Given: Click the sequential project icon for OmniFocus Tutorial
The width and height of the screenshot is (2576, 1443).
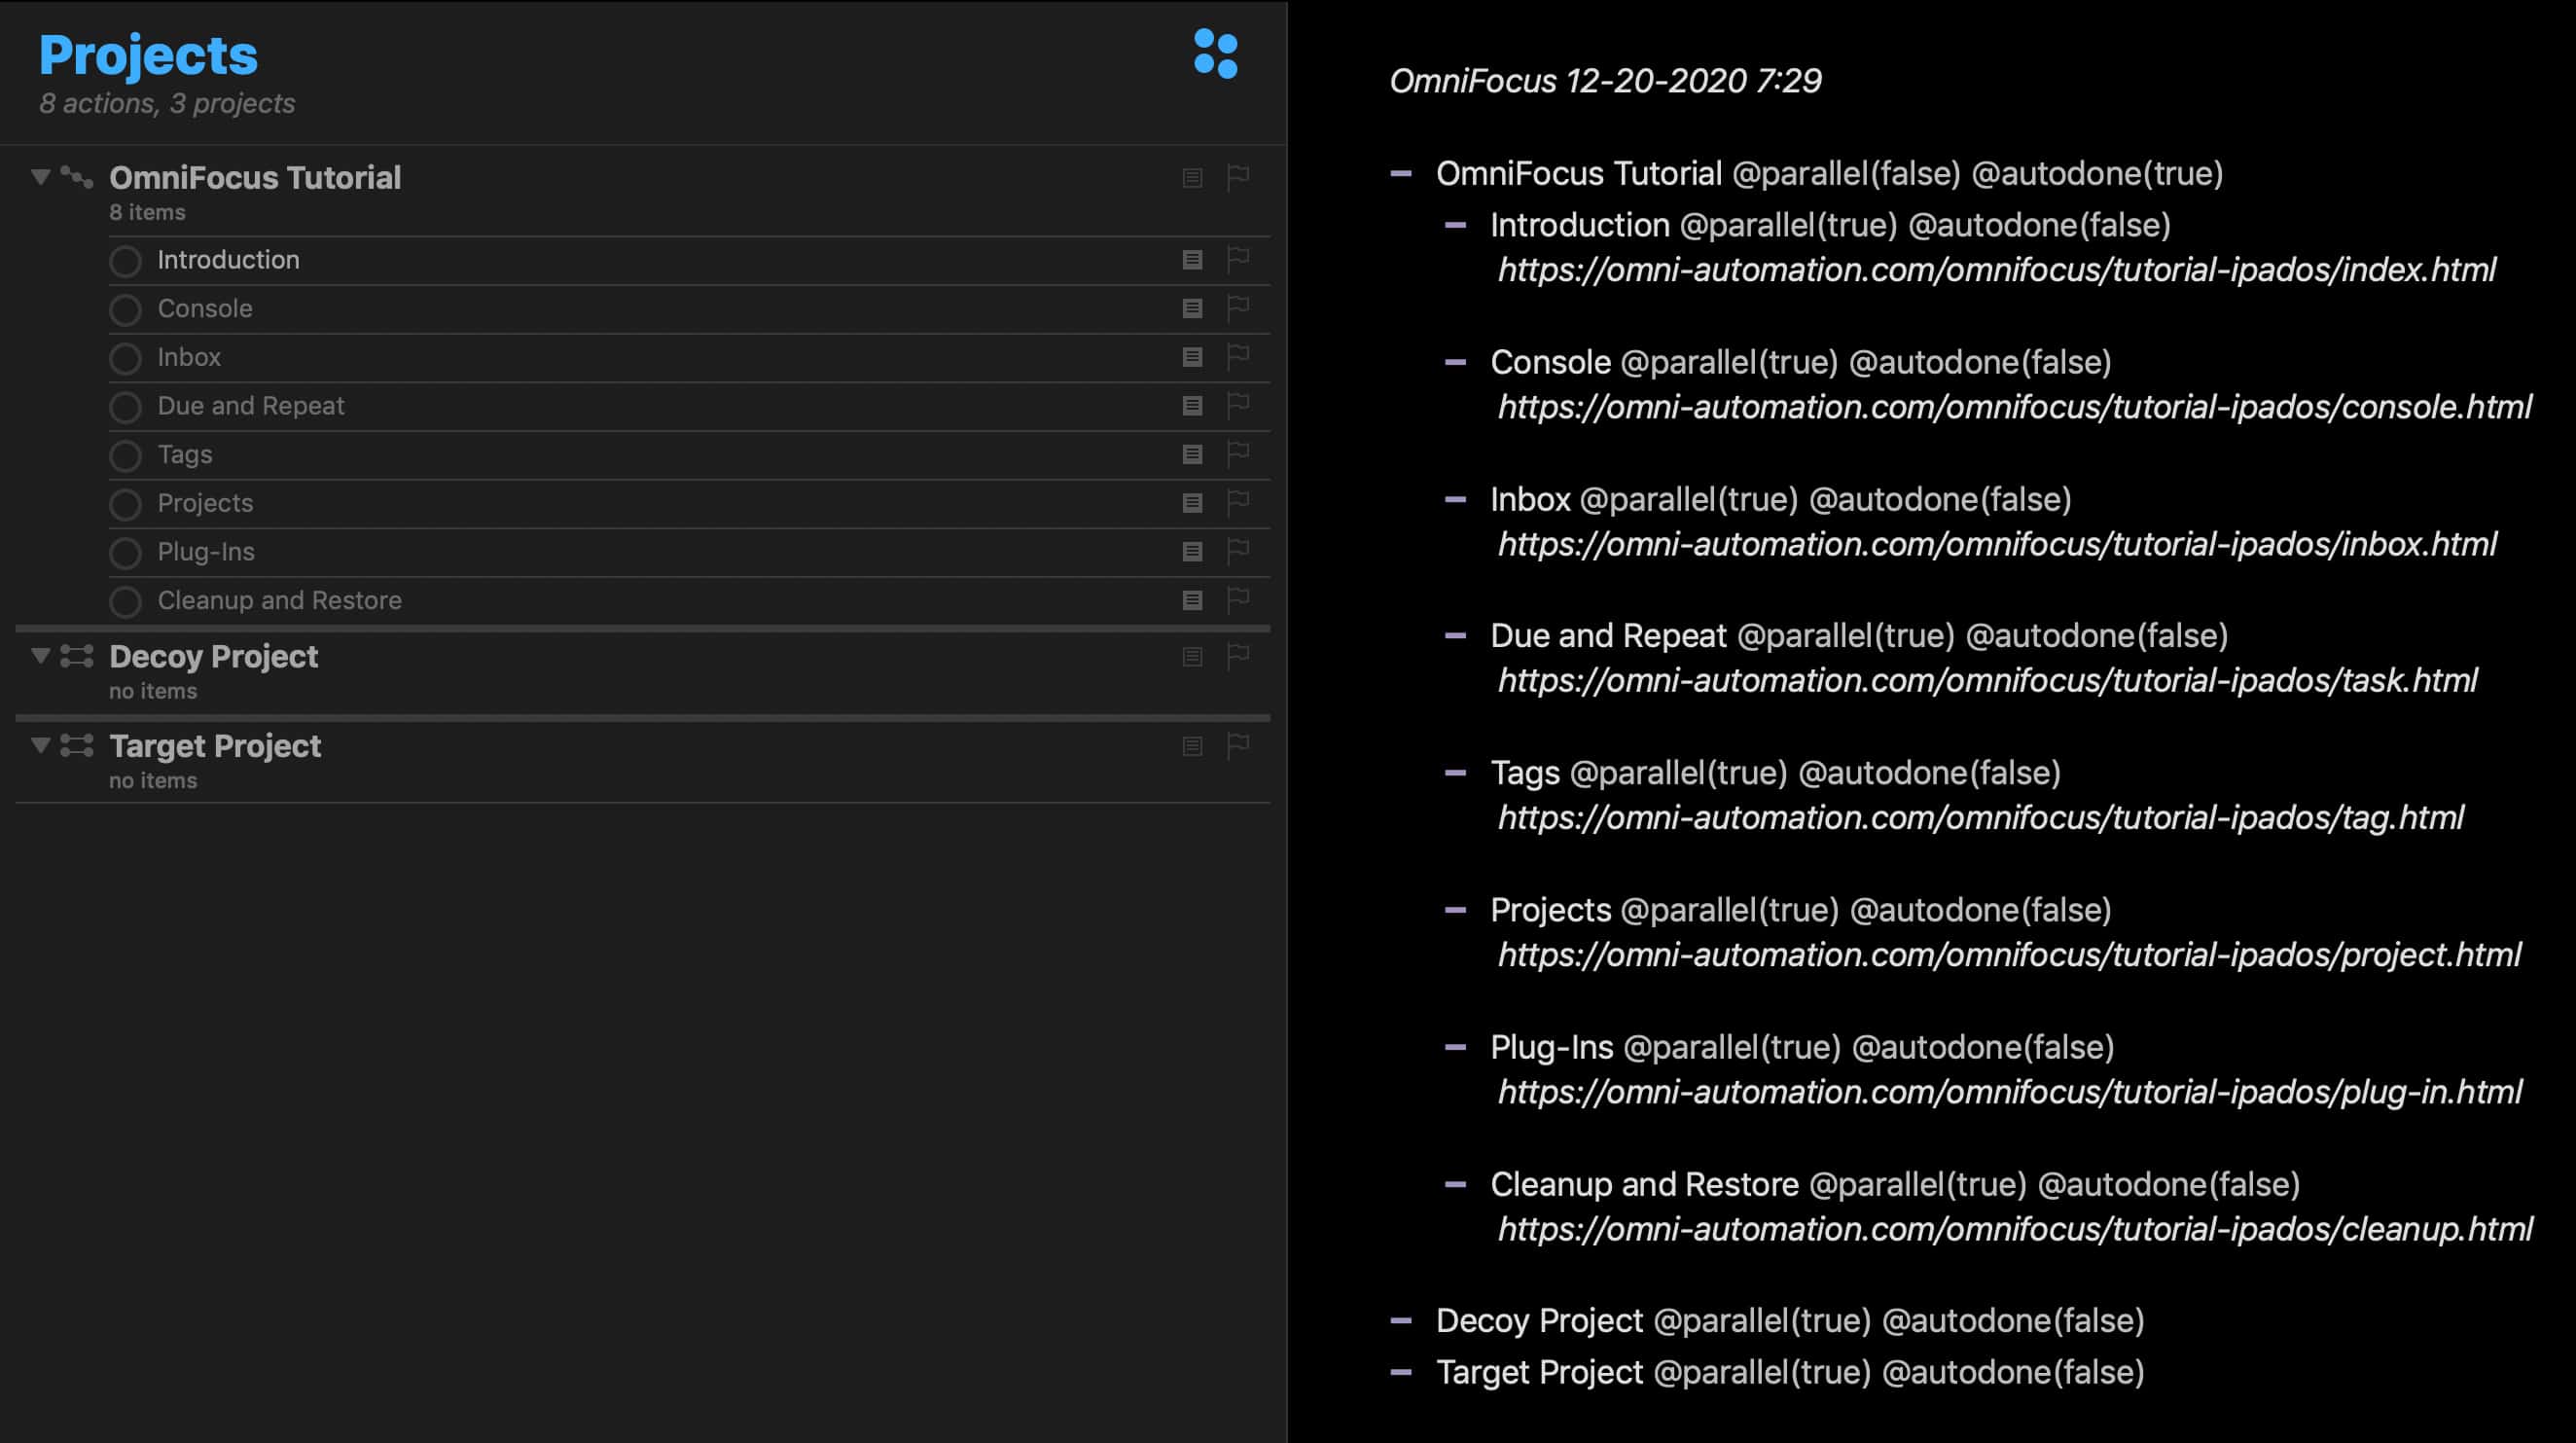Looking at the screenshot, I should point(77,177).
